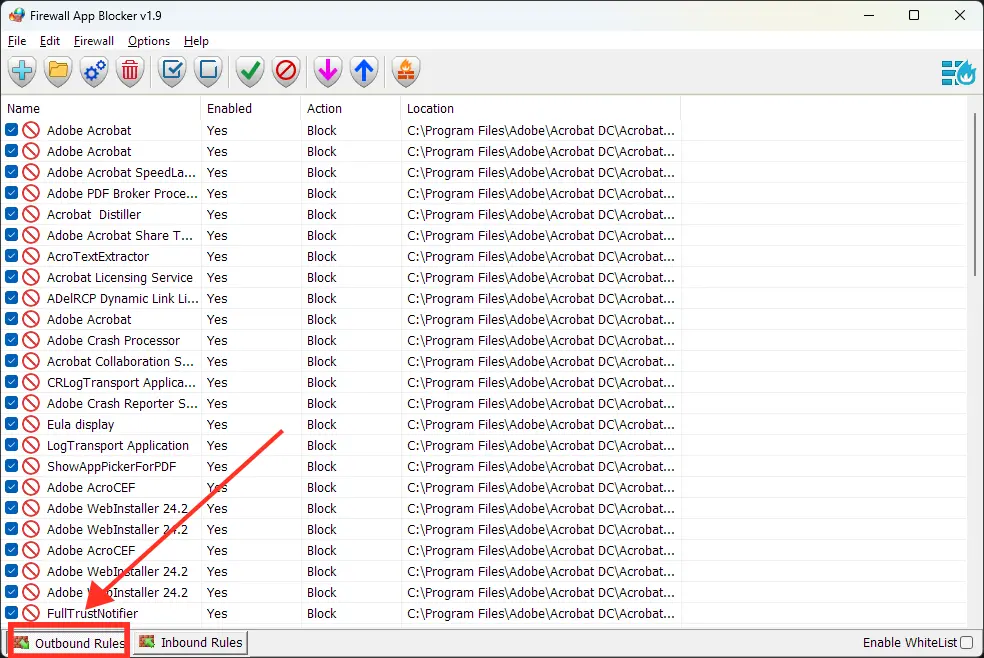Select the "CRLogTransport Applica..." rule name
Image resolution: width=984 pixels, height=658 pixels.
click(121, 383)
